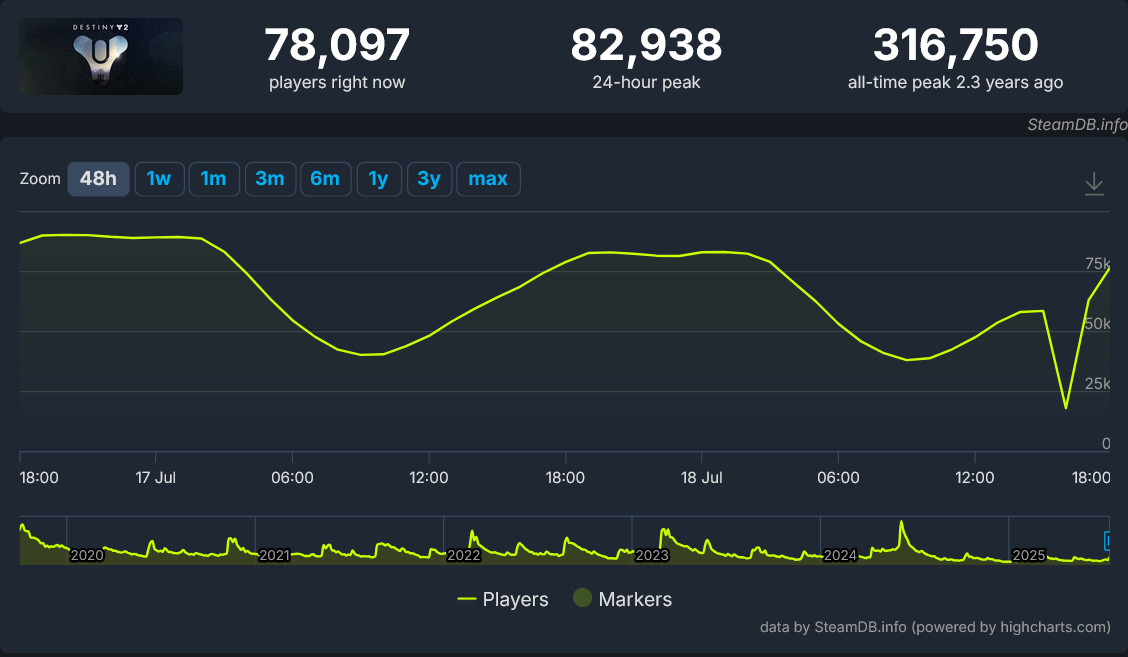Click the '78,097' players right now value
The image size is (1128, 657).
point(337,45)
